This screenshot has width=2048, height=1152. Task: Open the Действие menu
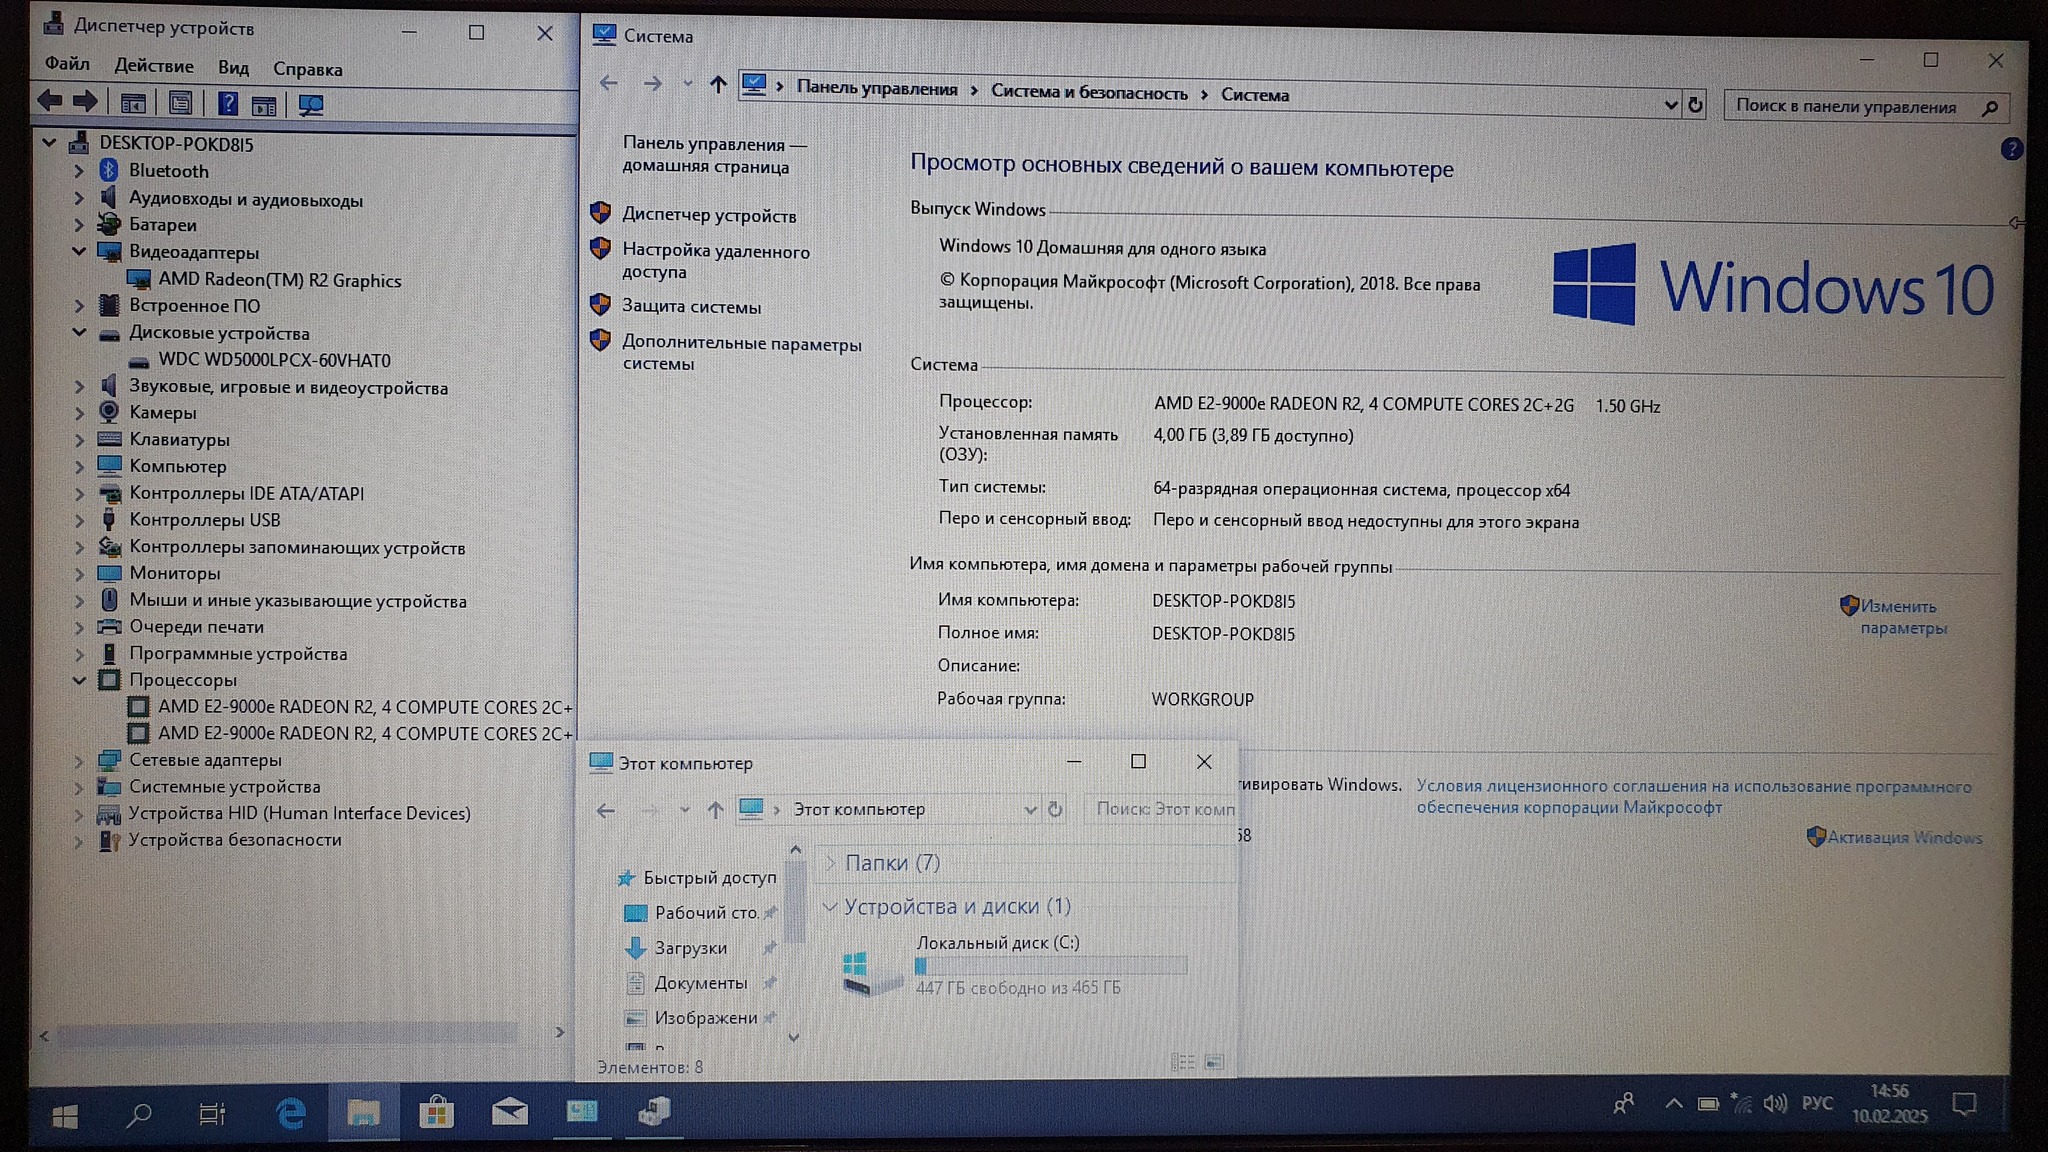(x=154, y=66)
